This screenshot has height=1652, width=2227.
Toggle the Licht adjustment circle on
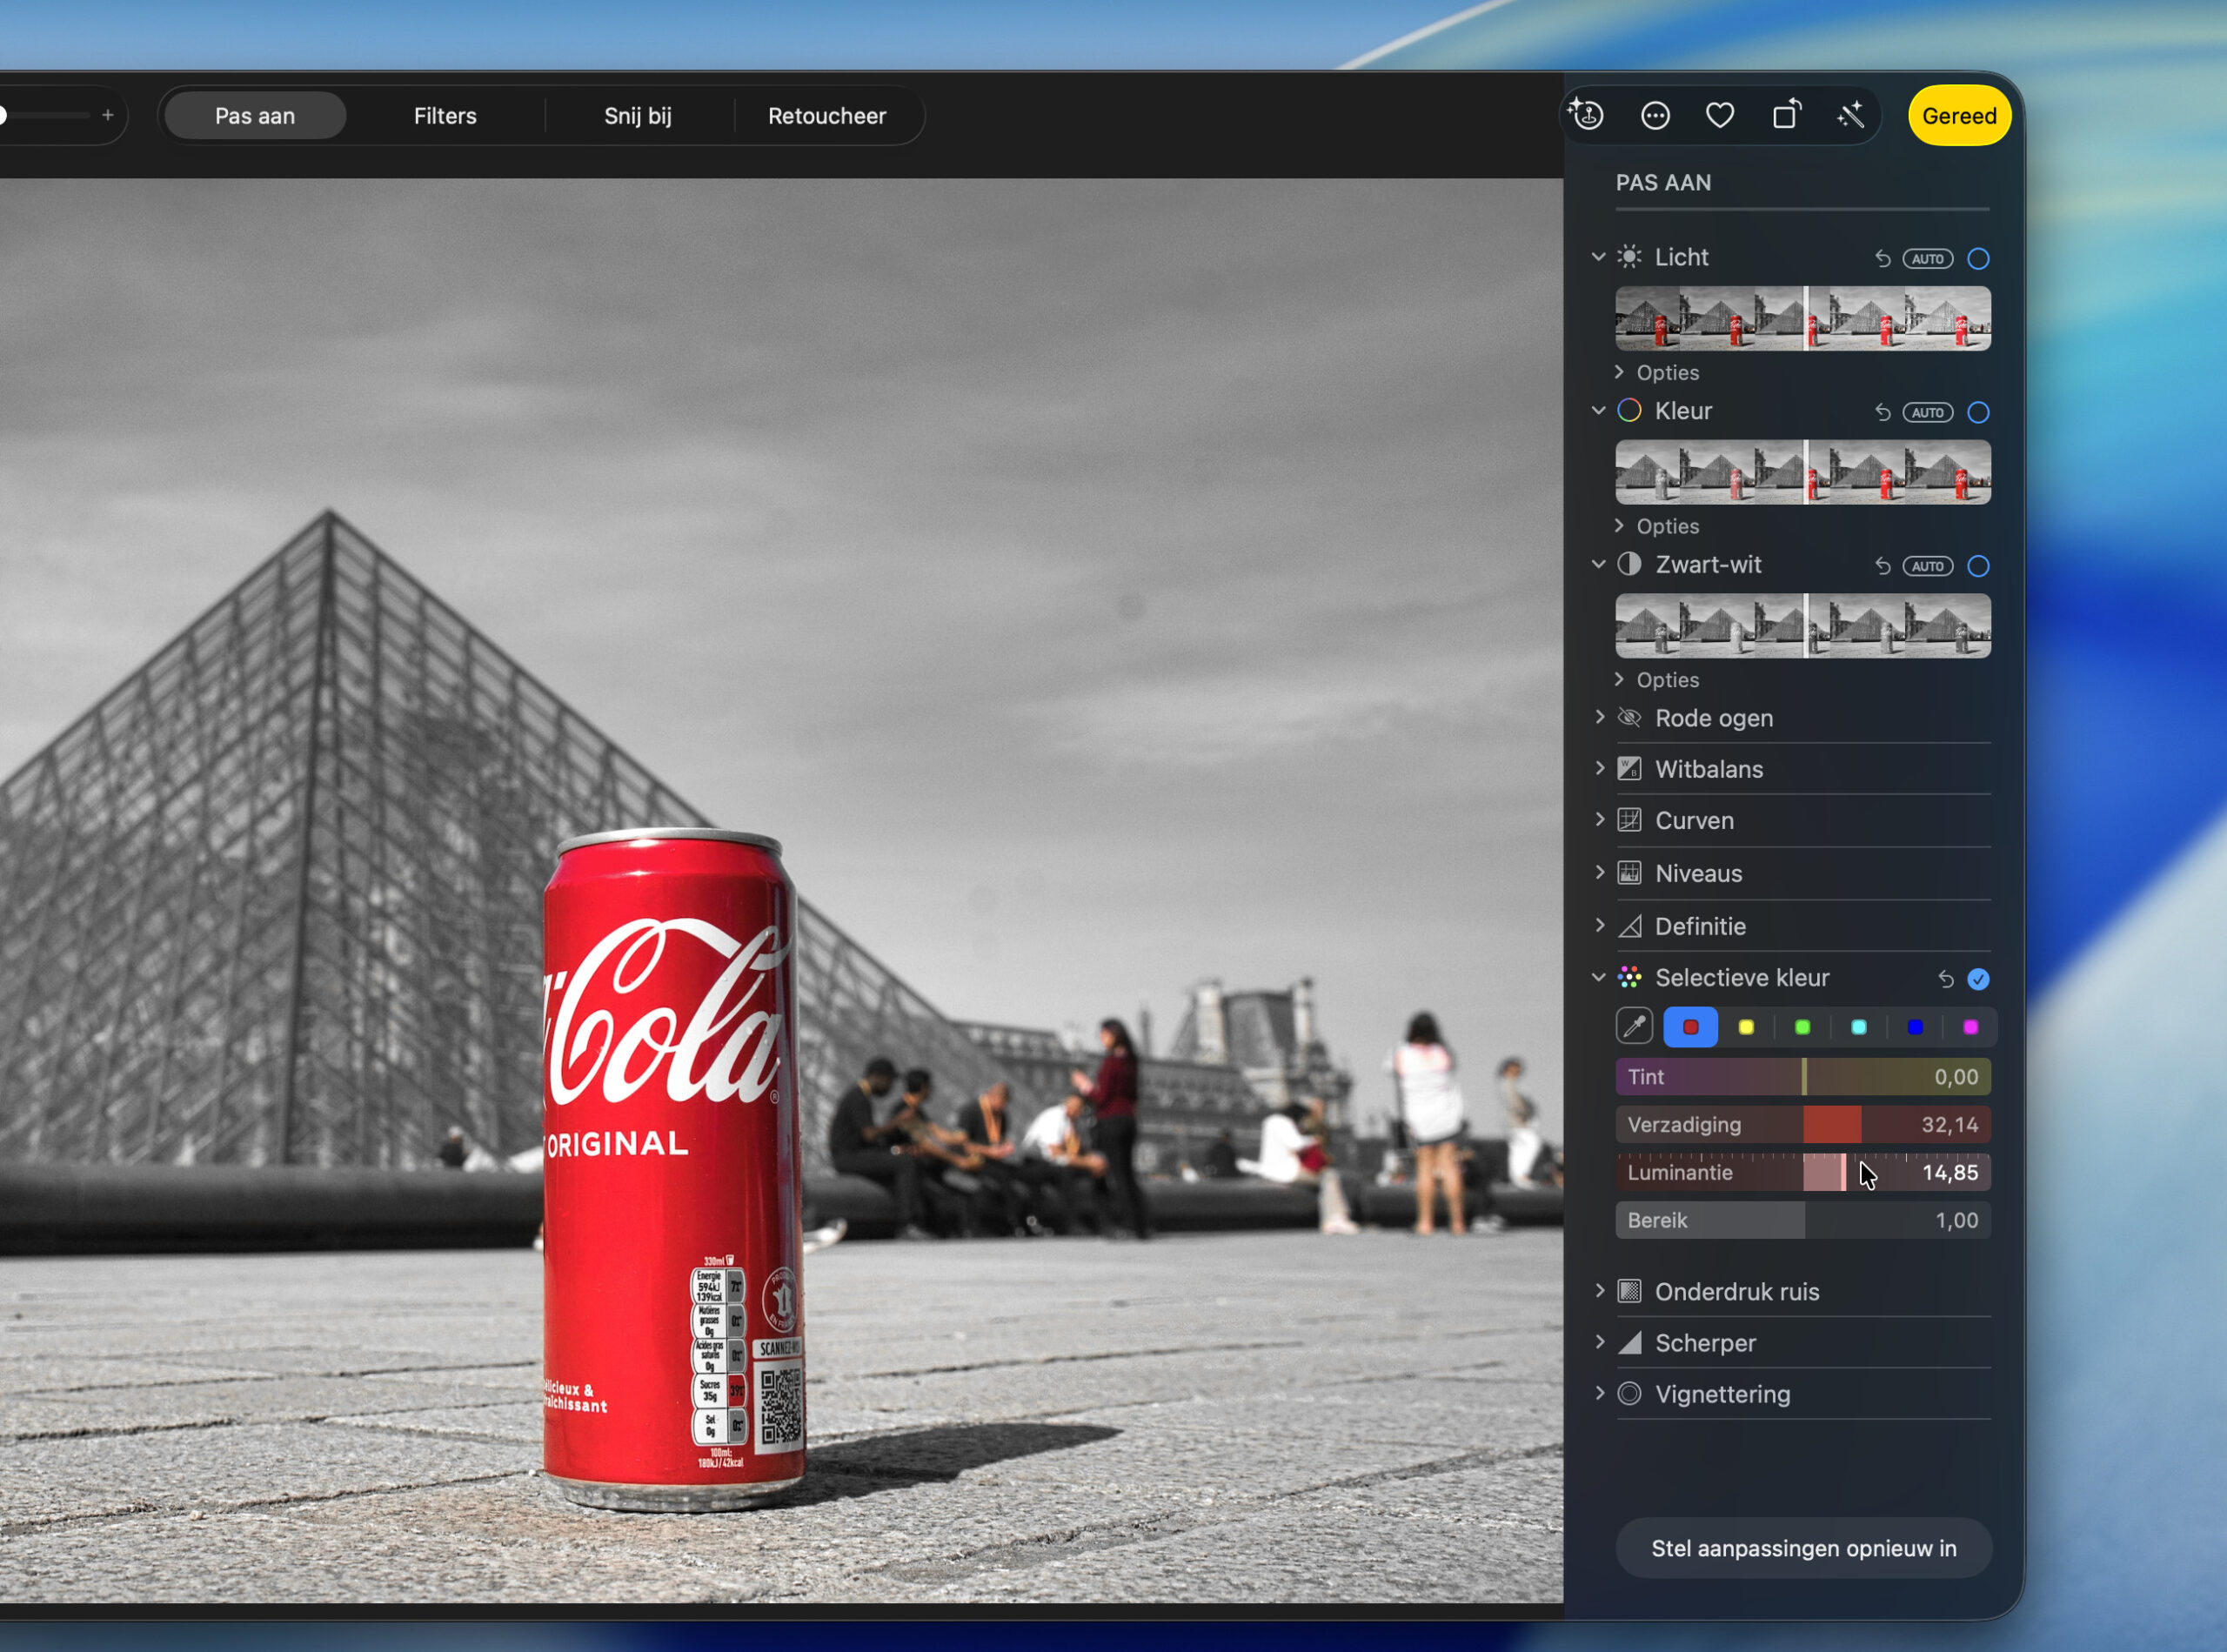[1977, 259]
